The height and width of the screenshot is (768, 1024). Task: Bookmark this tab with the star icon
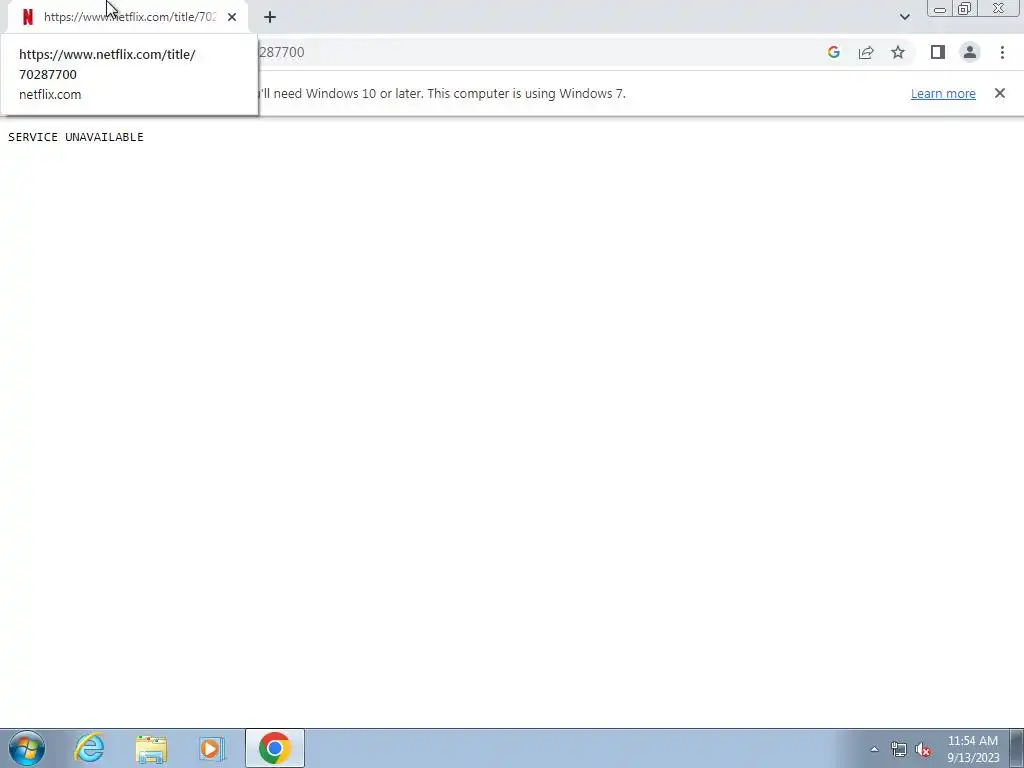898,52
